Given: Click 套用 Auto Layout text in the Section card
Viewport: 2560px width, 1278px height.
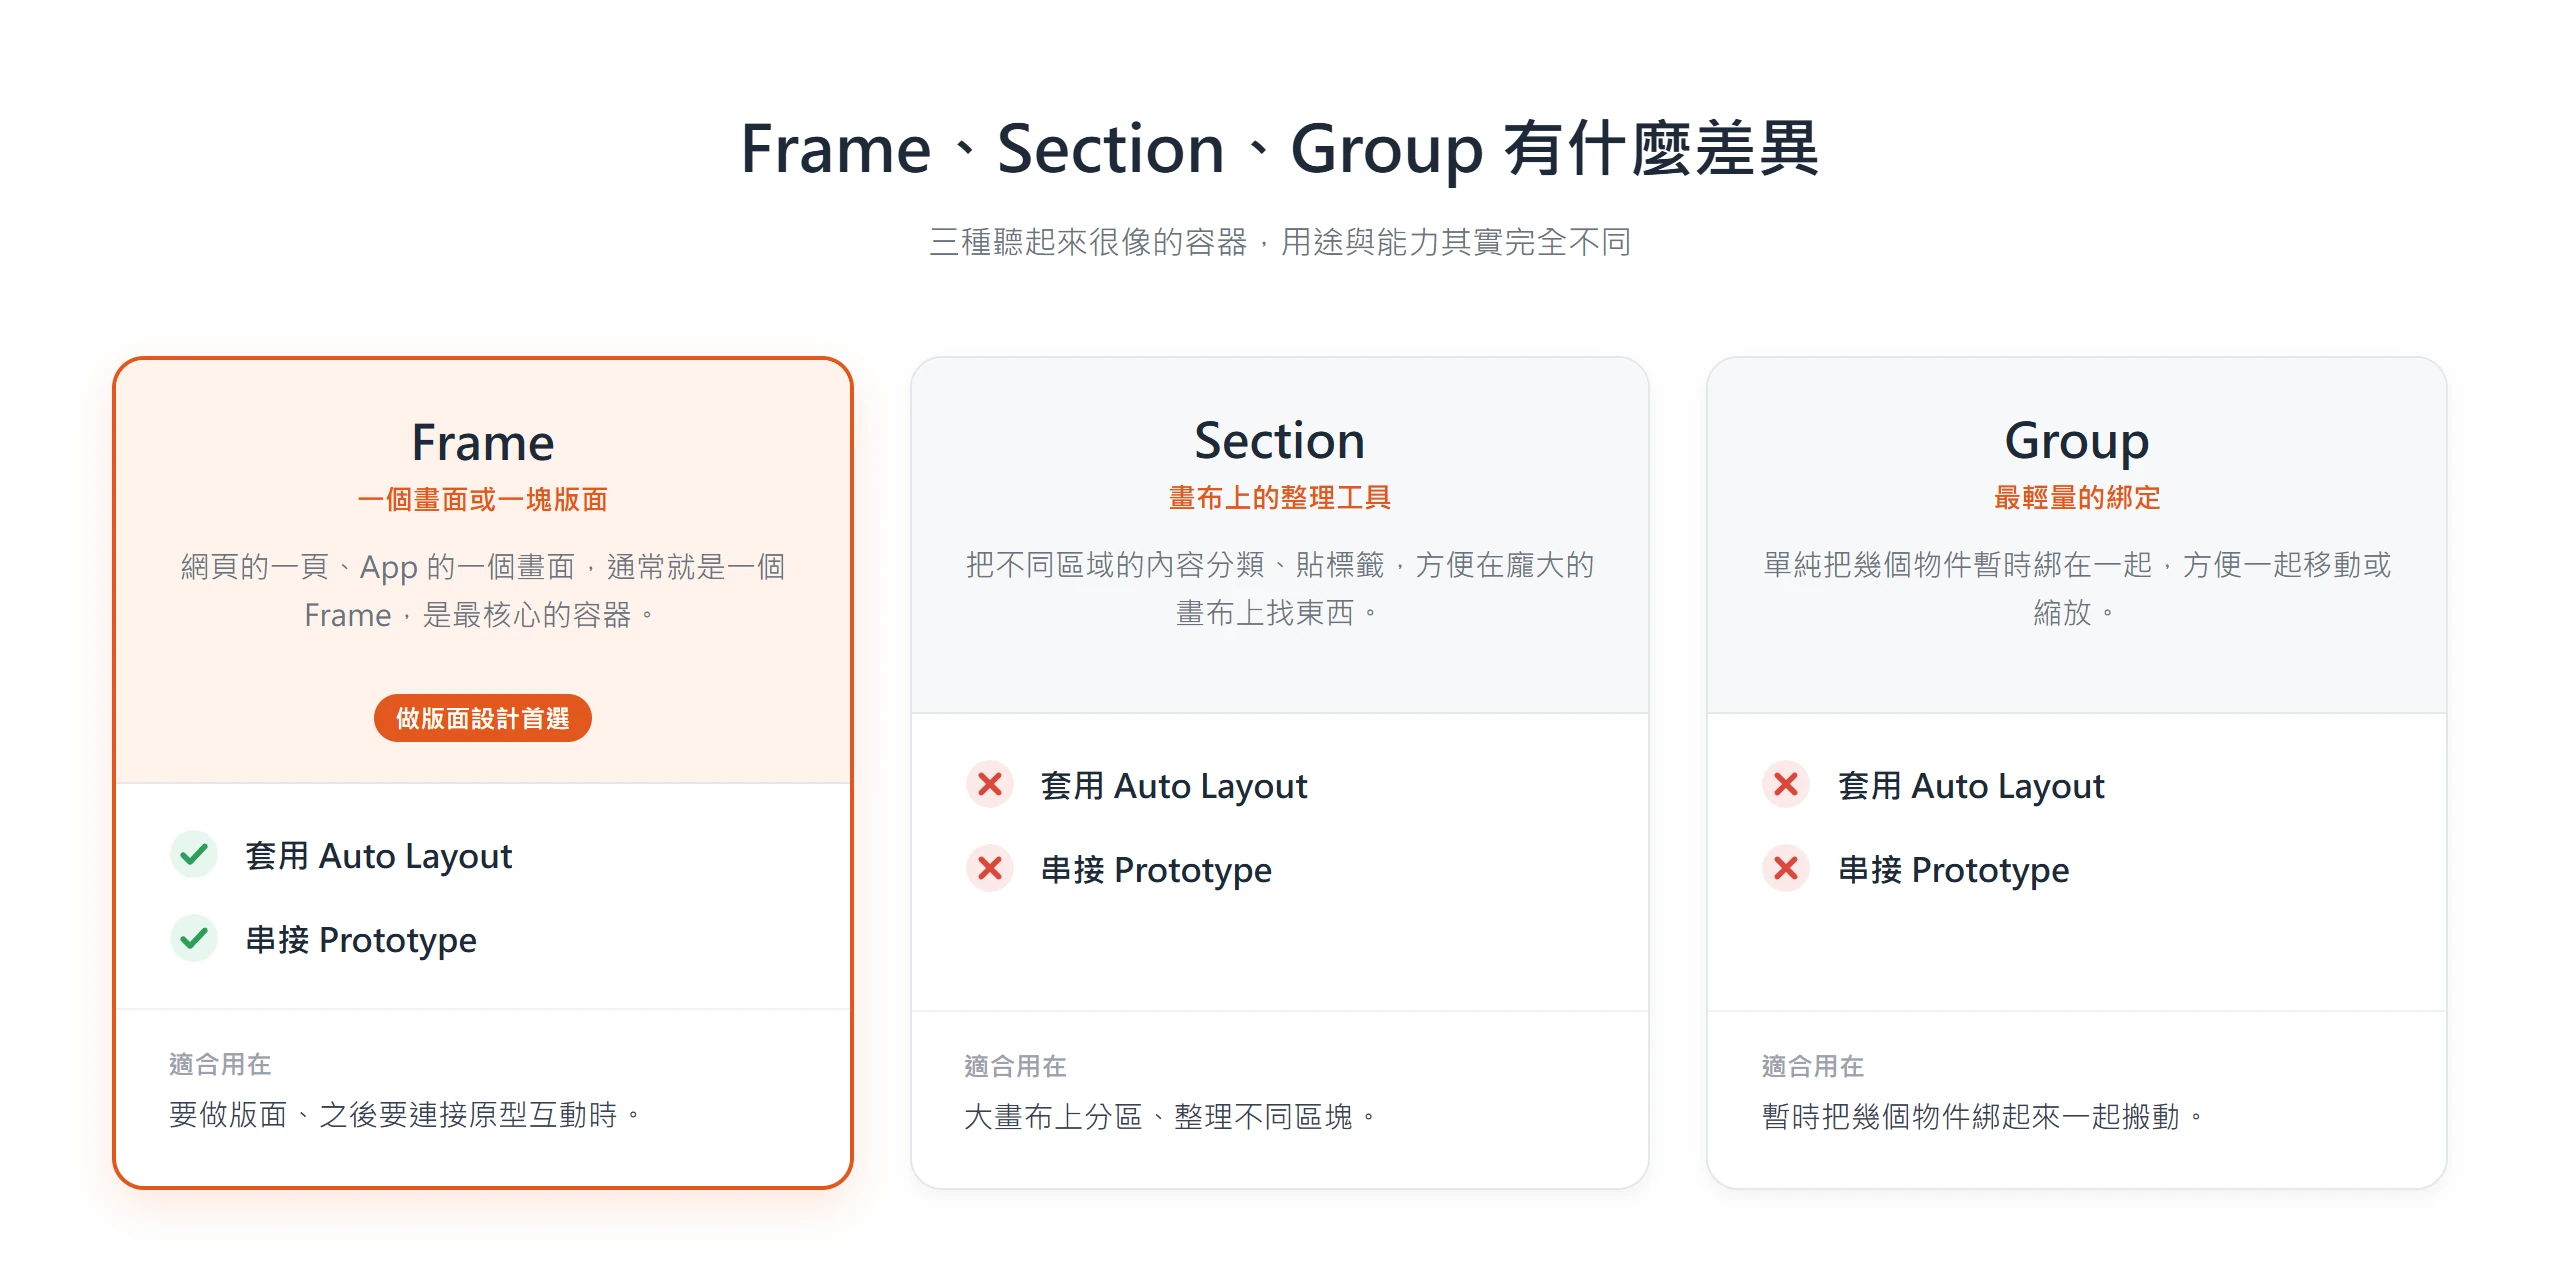Looking at the screenshot, I should [x=1174, y=786].
